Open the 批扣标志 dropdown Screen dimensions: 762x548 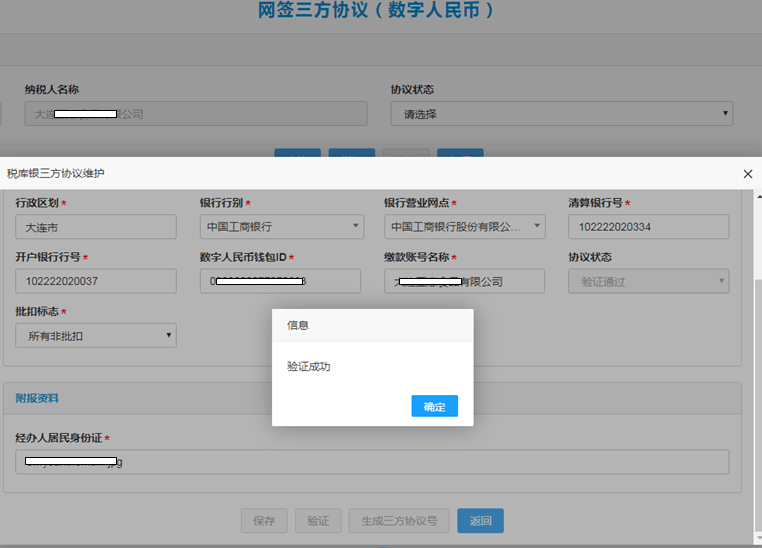[x=96, y=336]
